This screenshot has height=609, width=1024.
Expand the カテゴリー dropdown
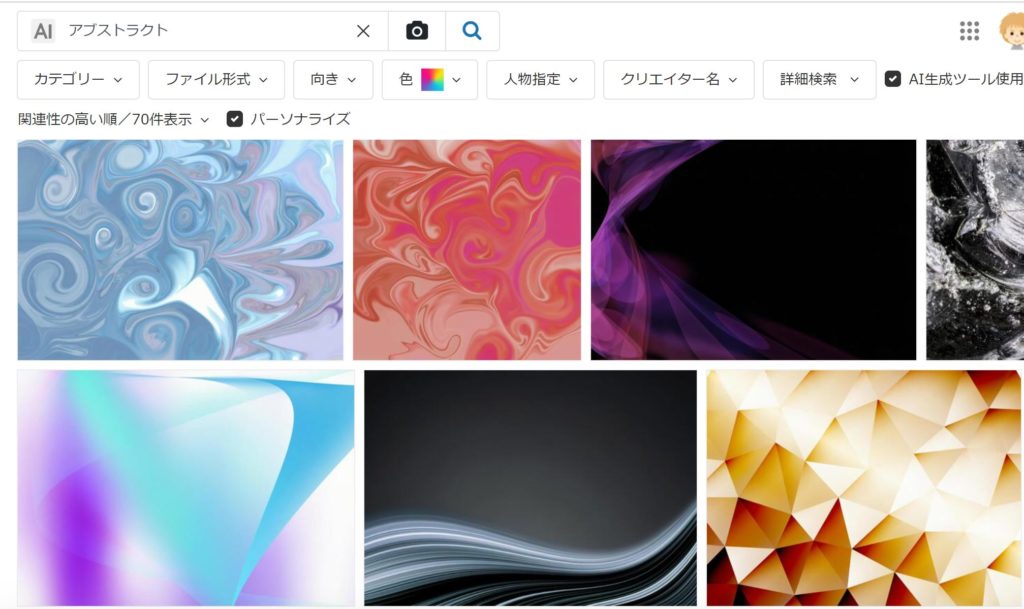point(78,79)
